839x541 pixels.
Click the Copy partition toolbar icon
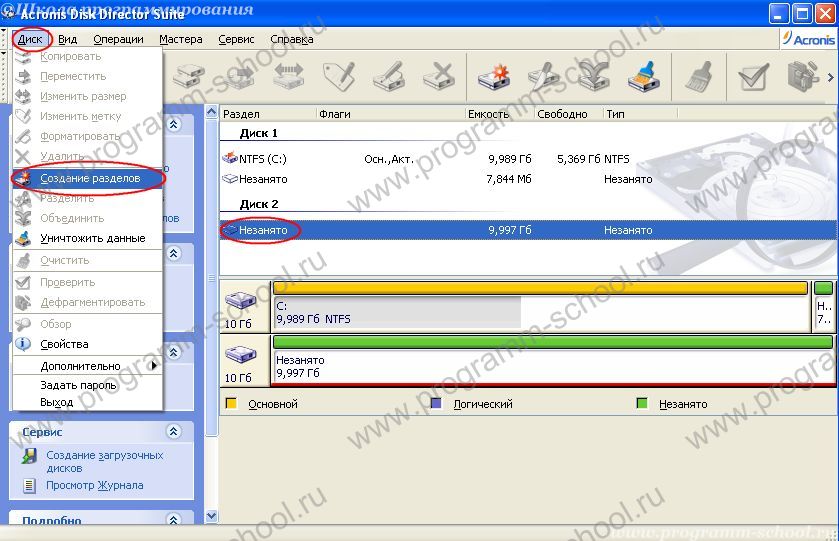click(189, 75)
